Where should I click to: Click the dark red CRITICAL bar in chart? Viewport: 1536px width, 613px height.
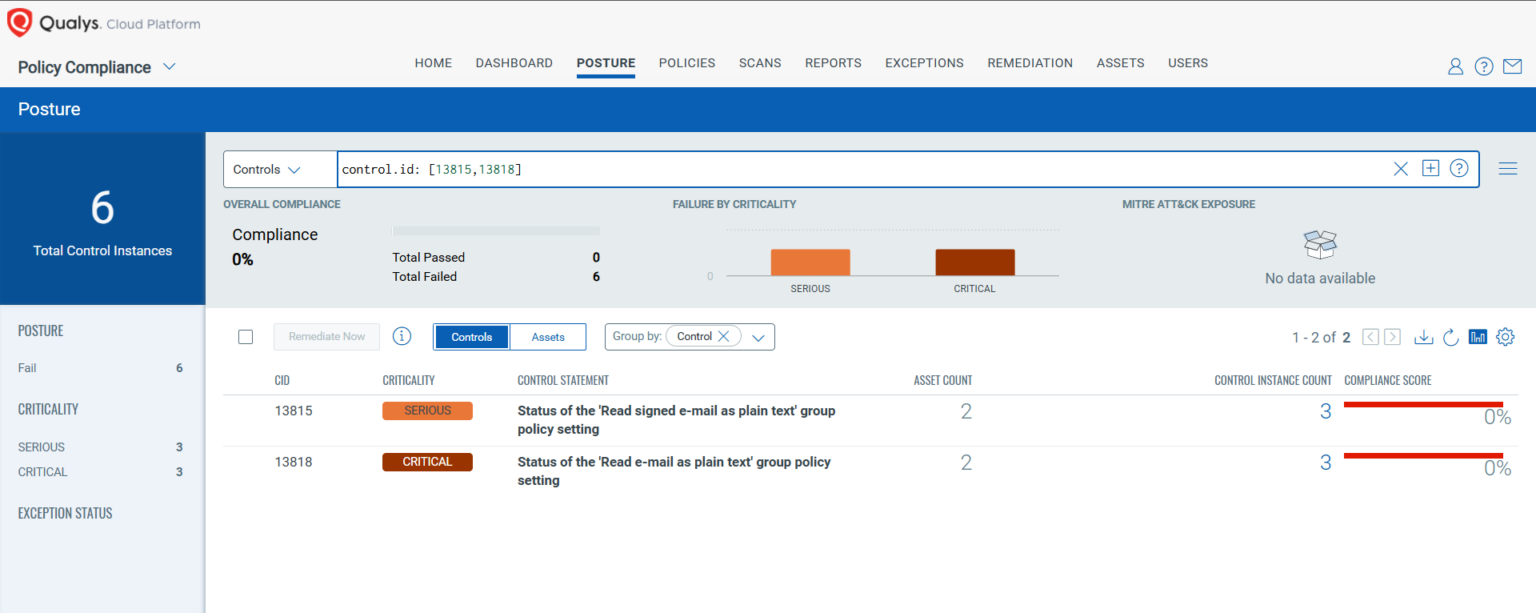[x=975, y=262]
